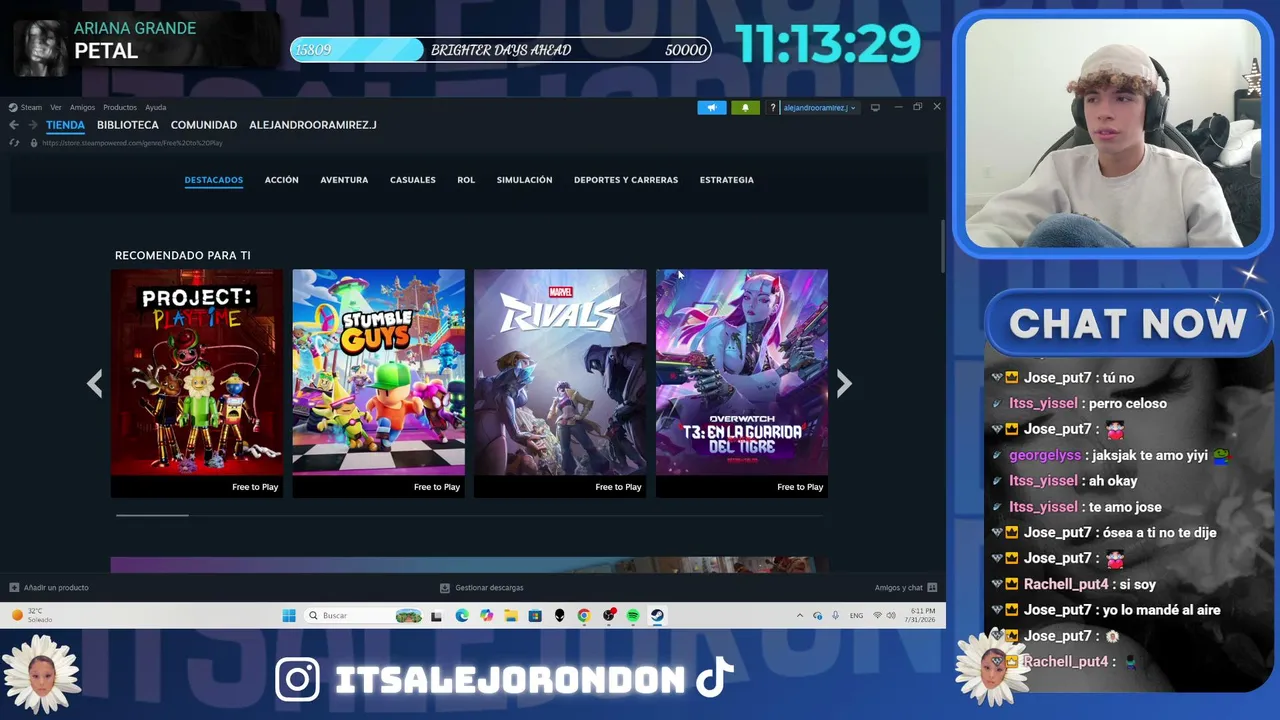The image size is (1280, 720).
Task: Open the Stumble Guys game card
Action: click(379, 383)
